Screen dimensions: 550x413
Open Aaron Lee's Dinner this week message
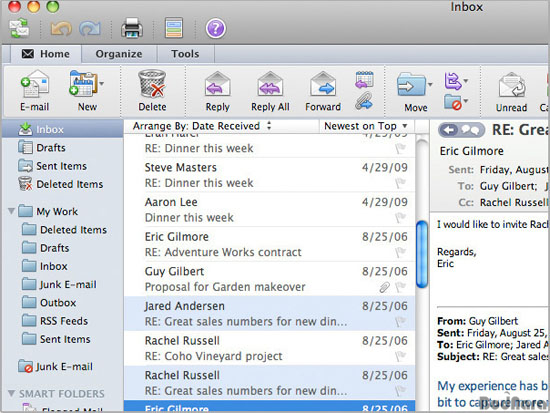[x=269, y=209]
